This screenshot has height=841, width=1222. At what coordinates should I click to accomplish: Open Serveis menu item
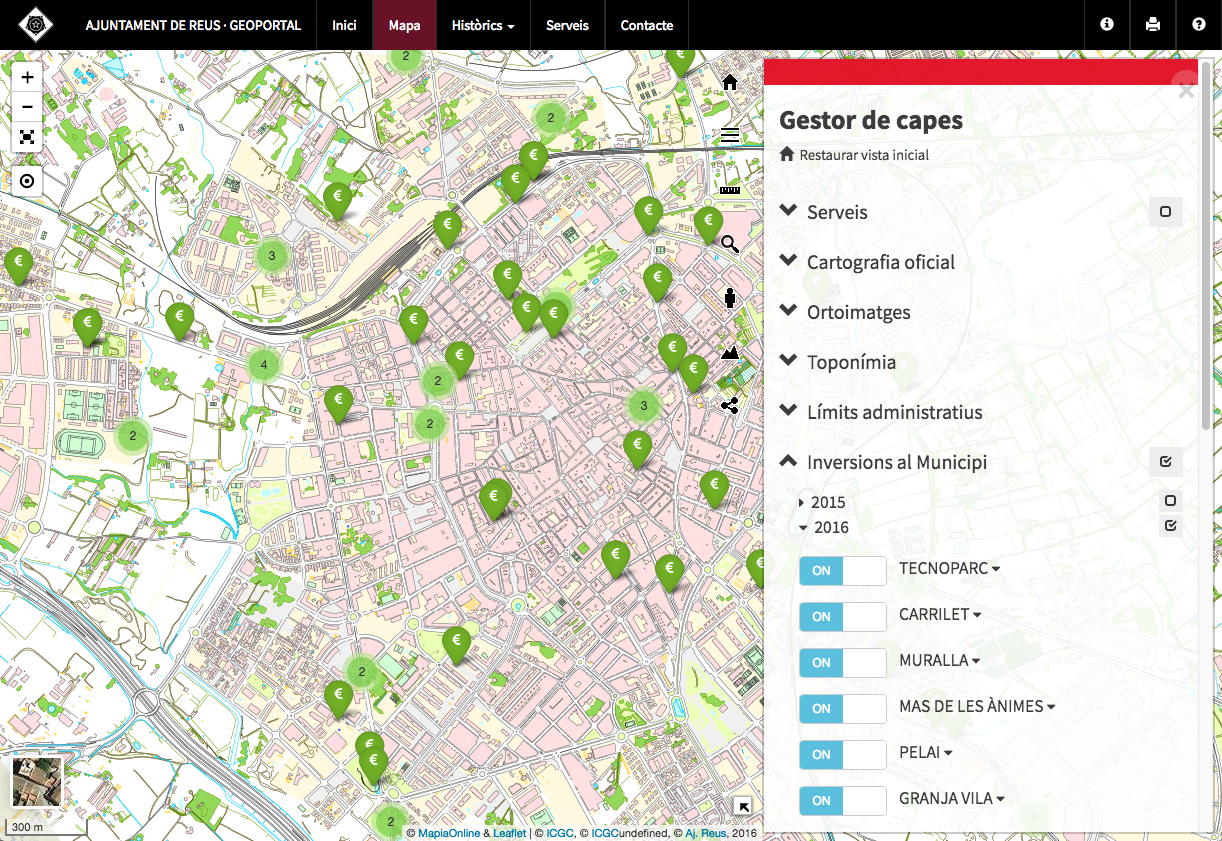pyautogui.click(x=567, y=25)
